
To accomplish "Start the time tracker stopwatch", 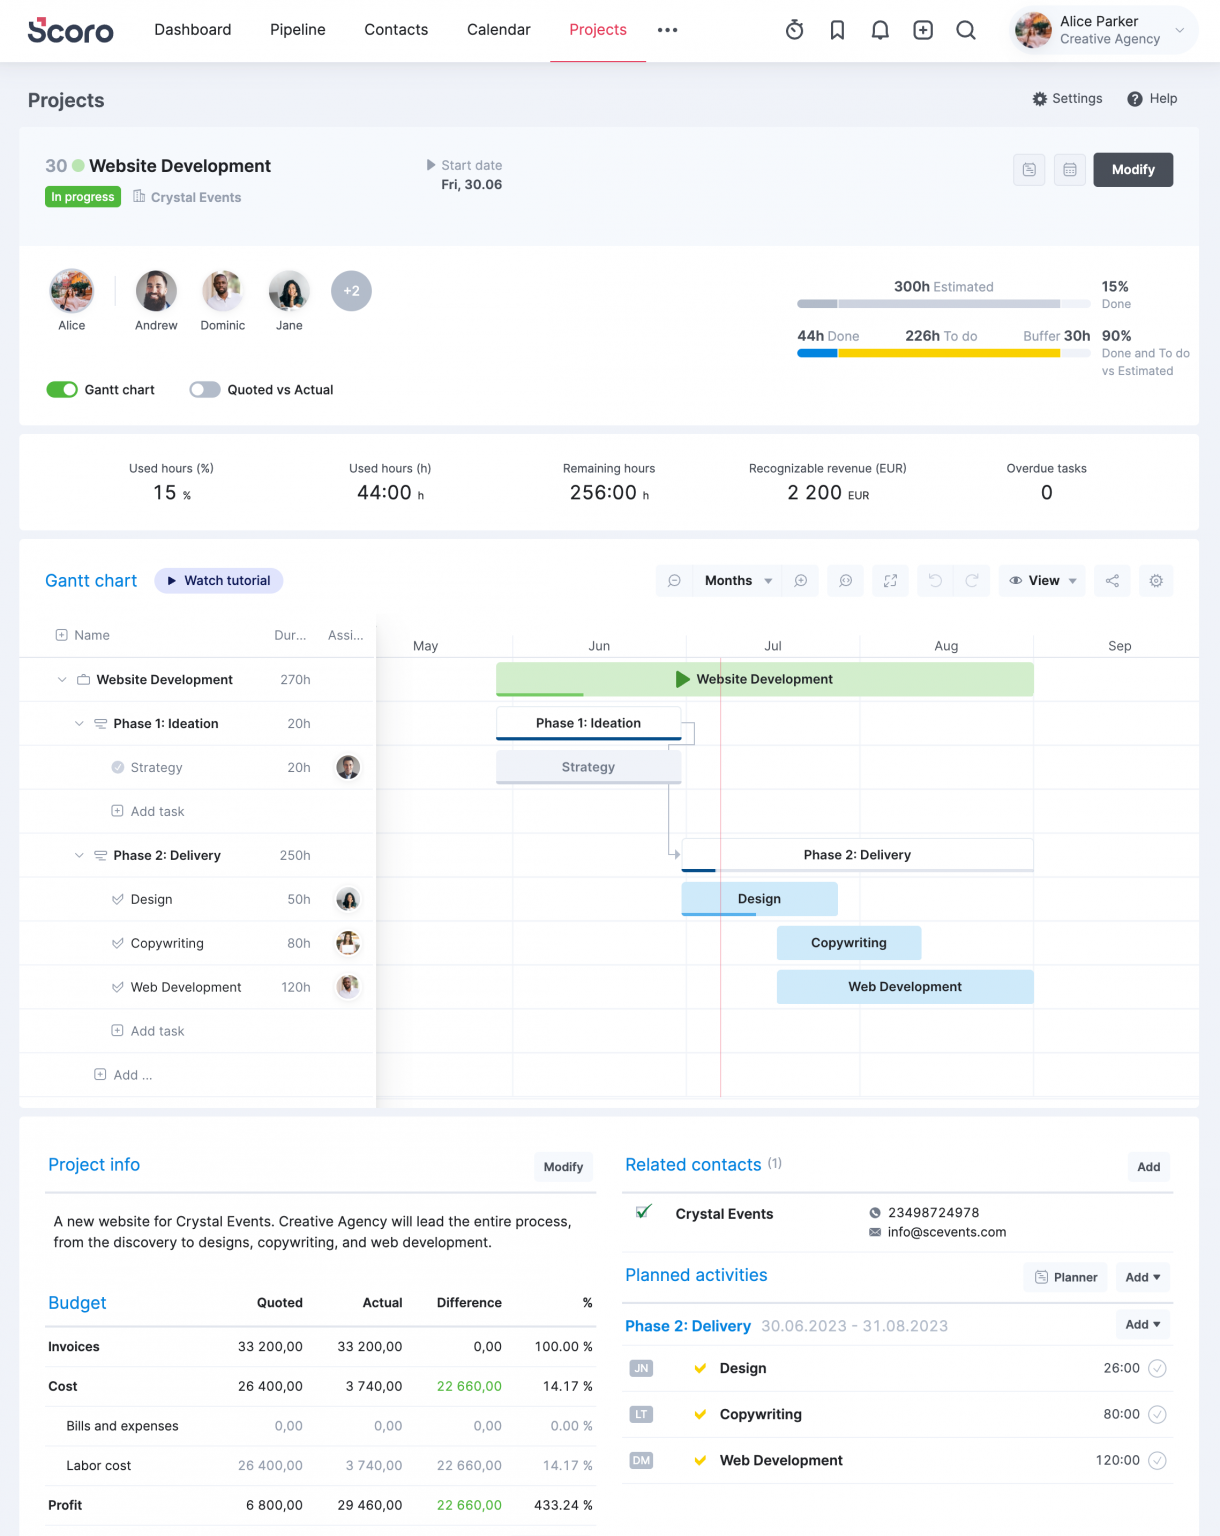I will 794,30.
